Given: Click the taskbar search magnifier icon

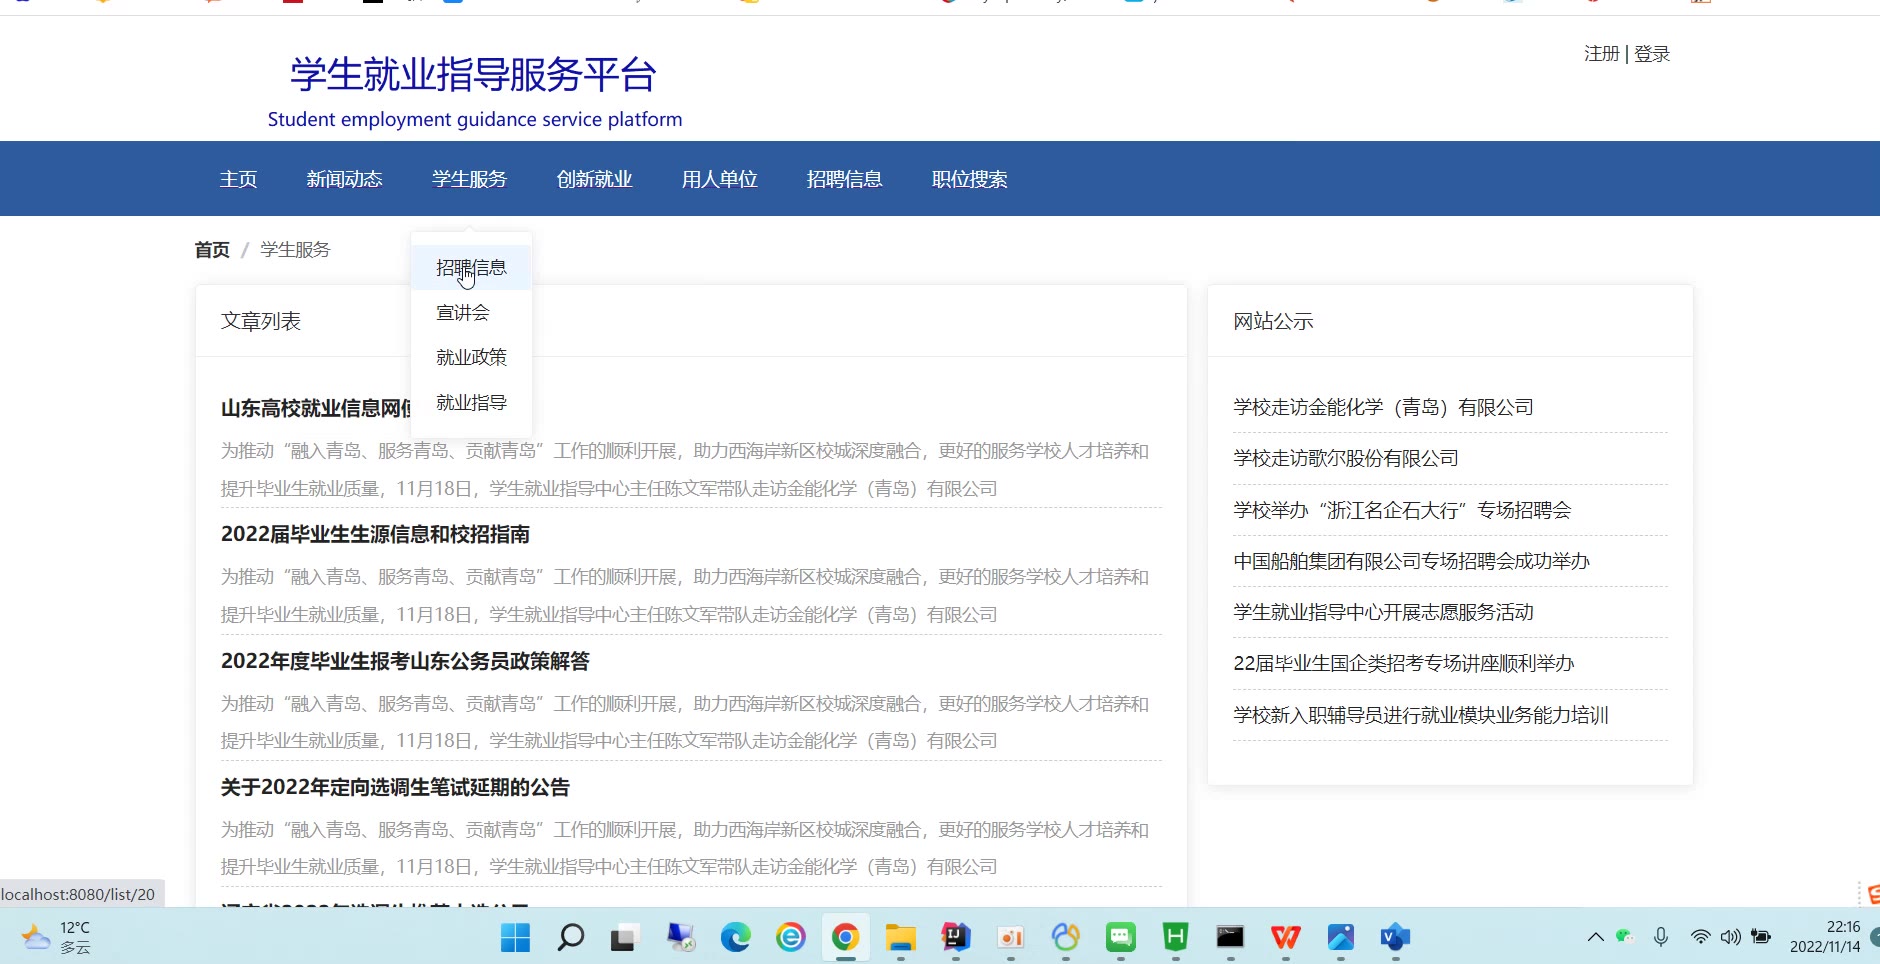Looking at the screenshot, I should pos(570,937).
